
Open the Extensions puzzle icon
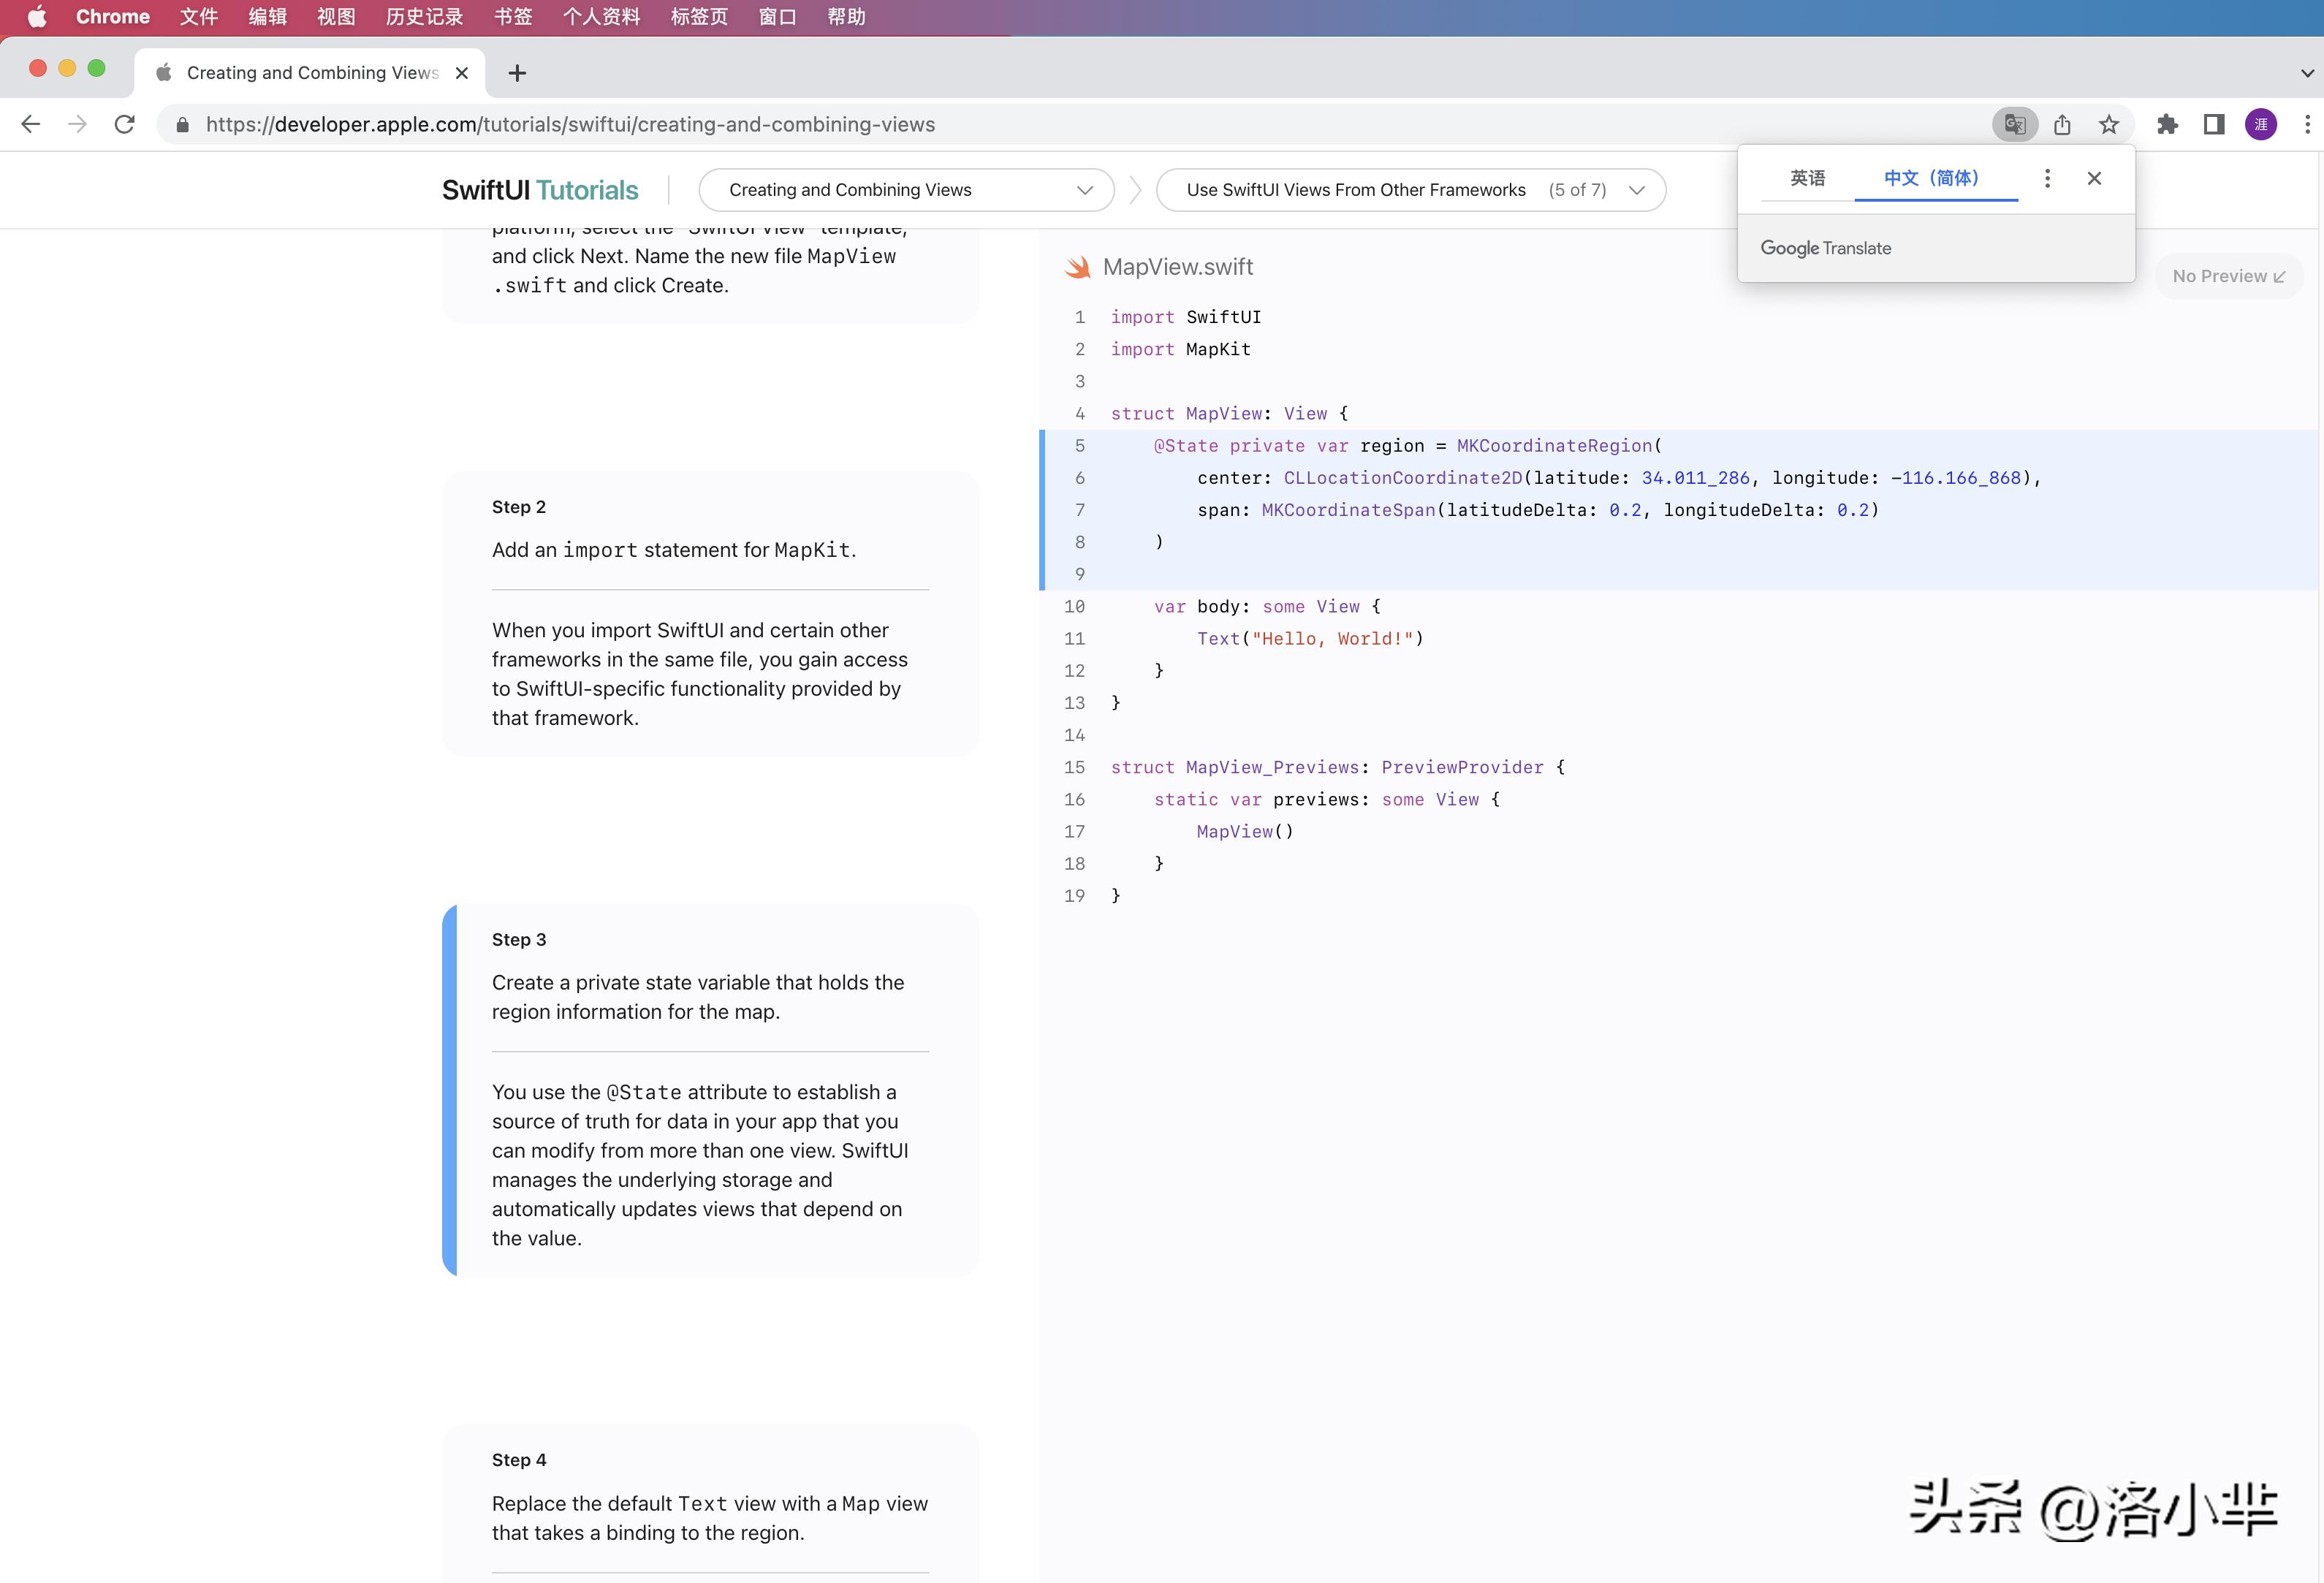click(x=2167, y=124)
